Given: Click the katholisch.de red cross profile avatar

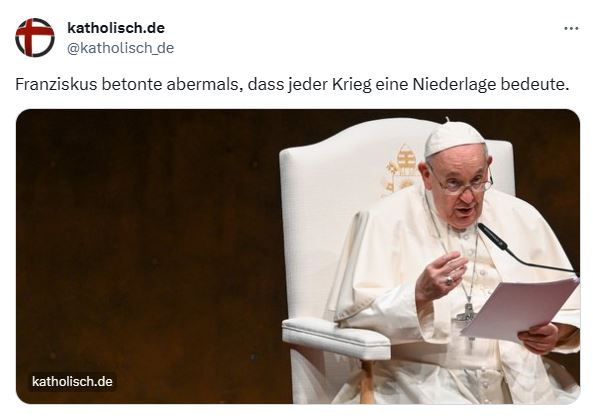Looking at the screenshot, I should tap(35, 37).
